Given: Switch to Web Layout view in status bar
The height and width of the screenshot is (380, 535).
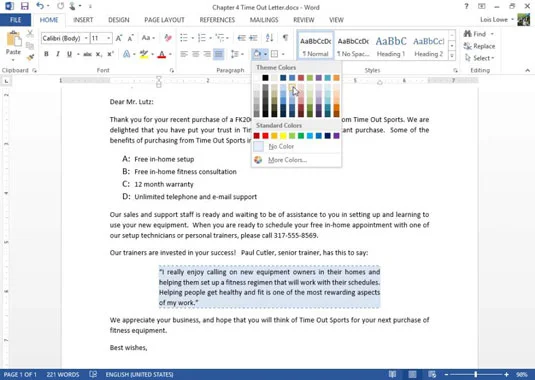Looking at the screenshot, I should [x=432, y=374].
